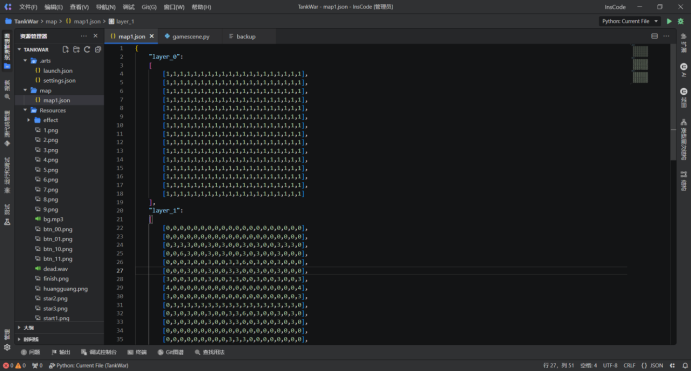This screenshot has width=692, height=371.
Task: Open the Python: Current File run configuration dropdown
Action: pos(630,21)
